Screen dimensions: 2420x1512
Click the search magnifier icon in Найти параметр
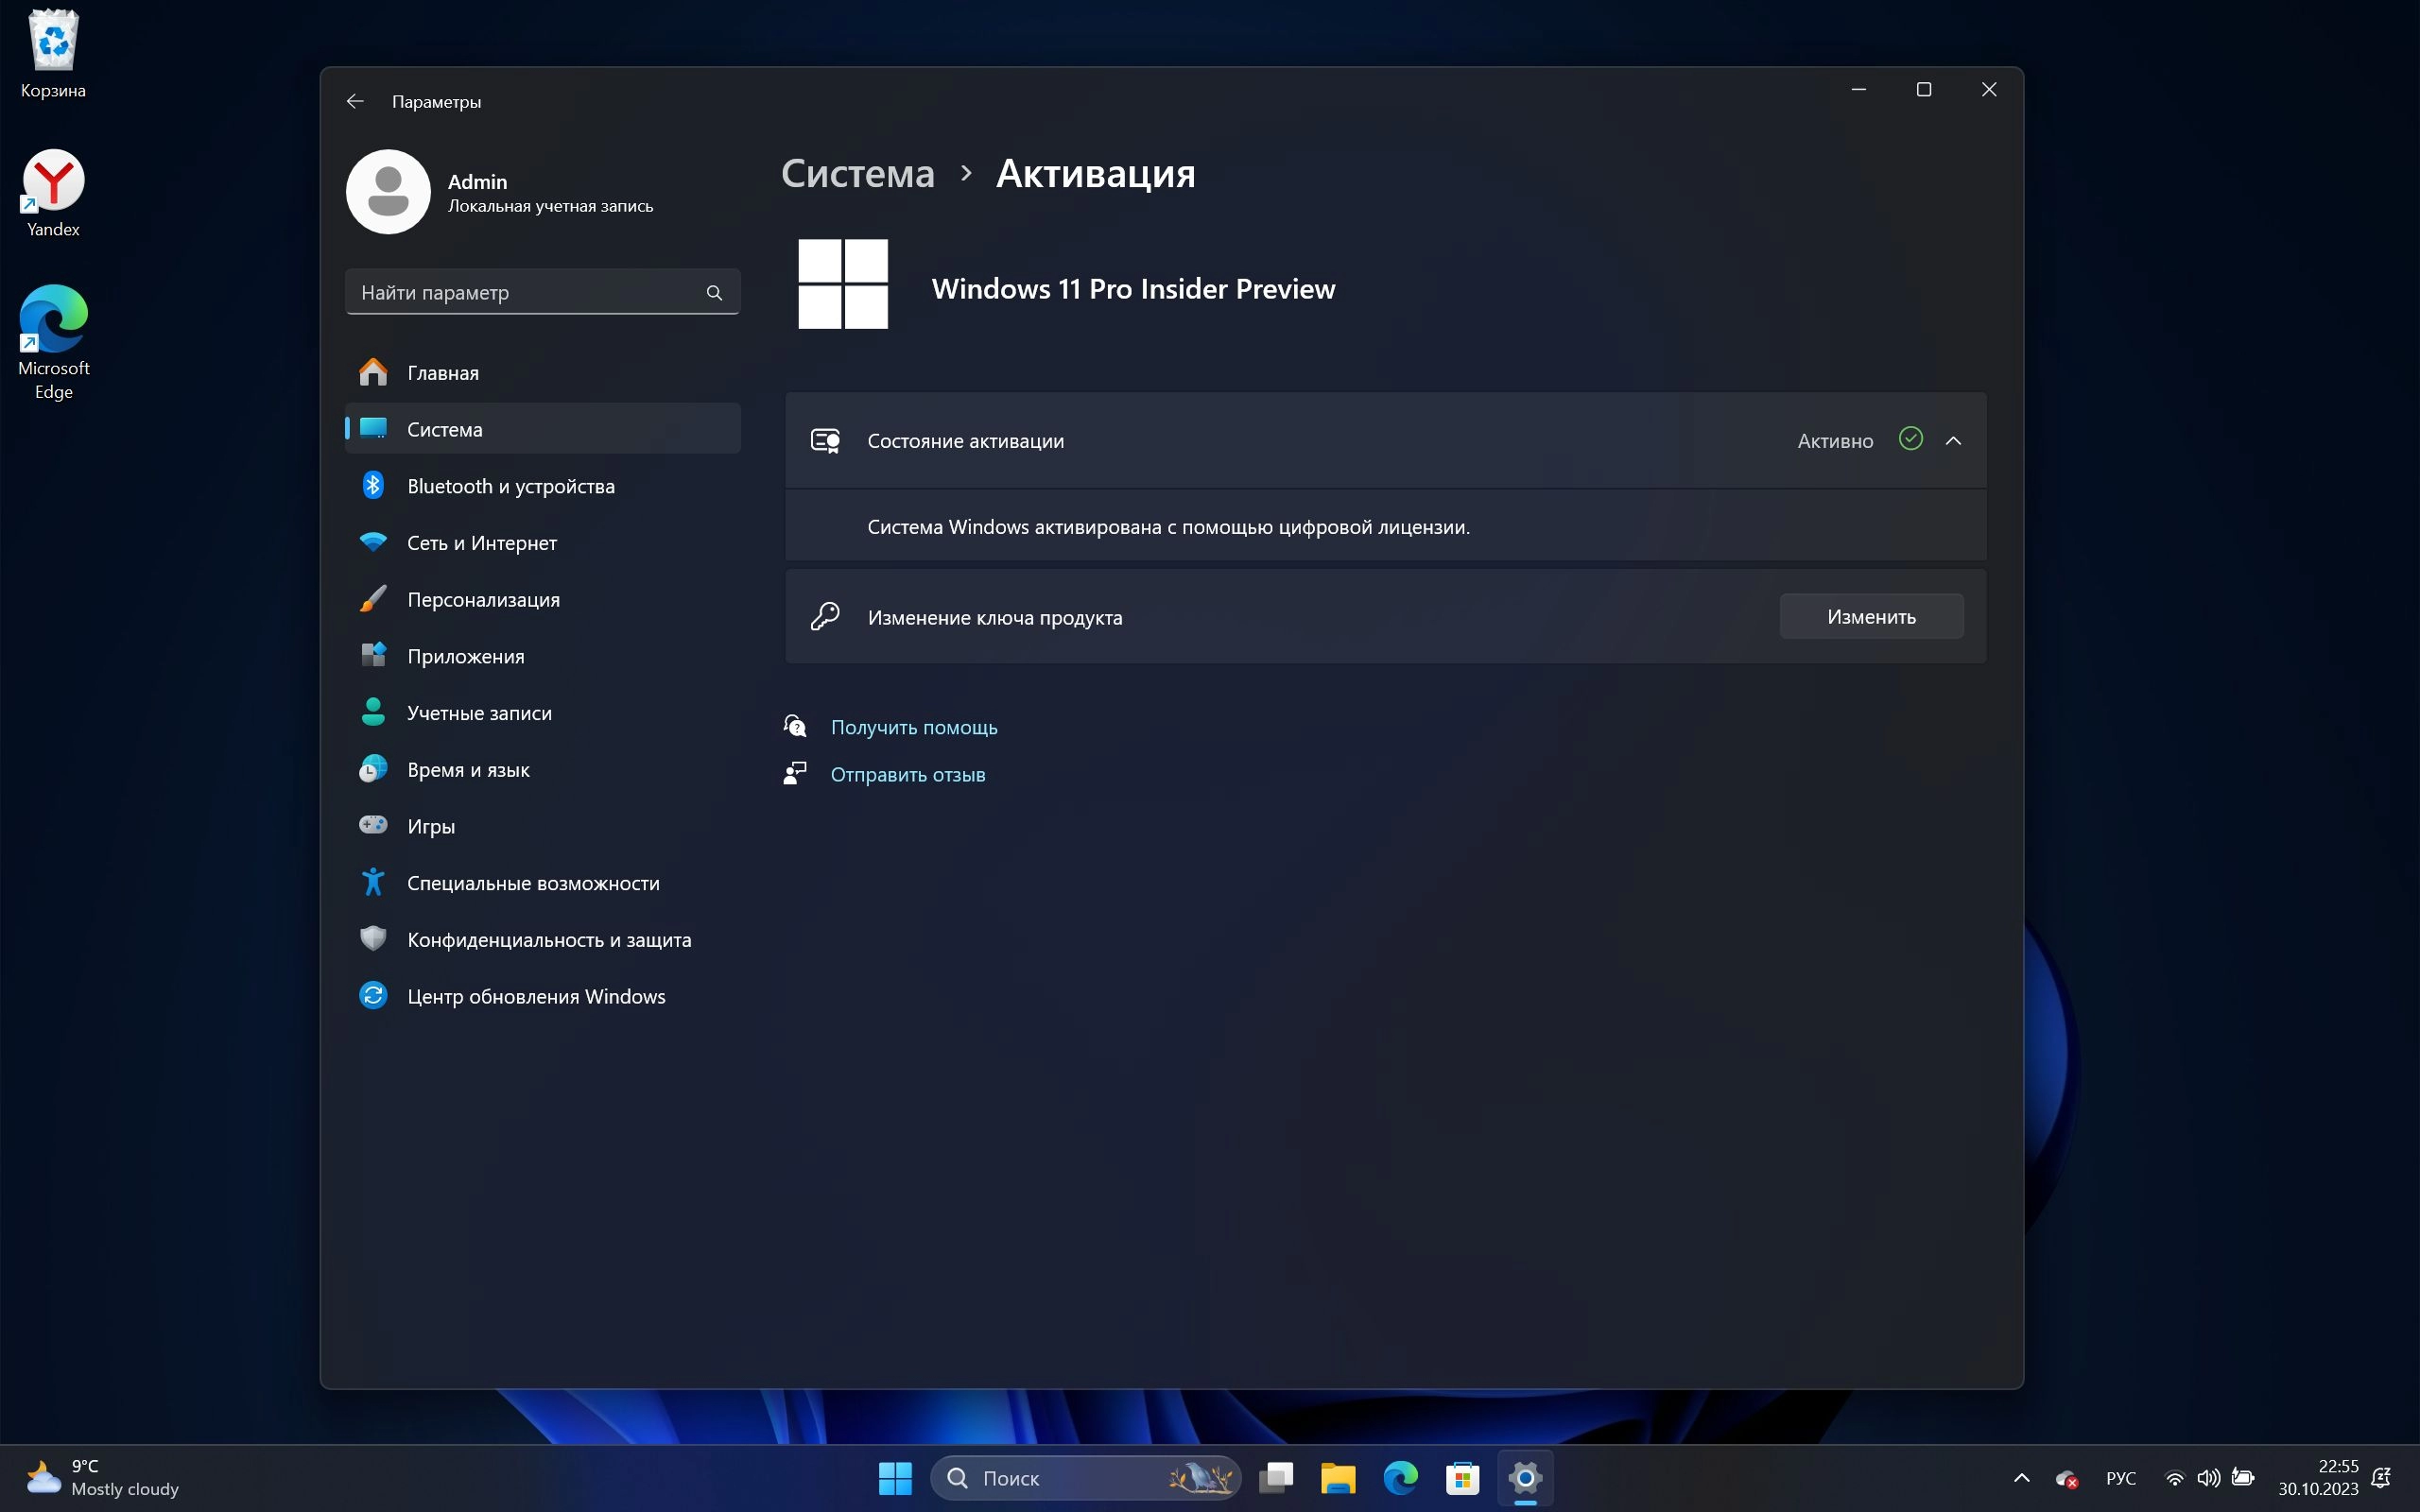(x=714, y=293)
